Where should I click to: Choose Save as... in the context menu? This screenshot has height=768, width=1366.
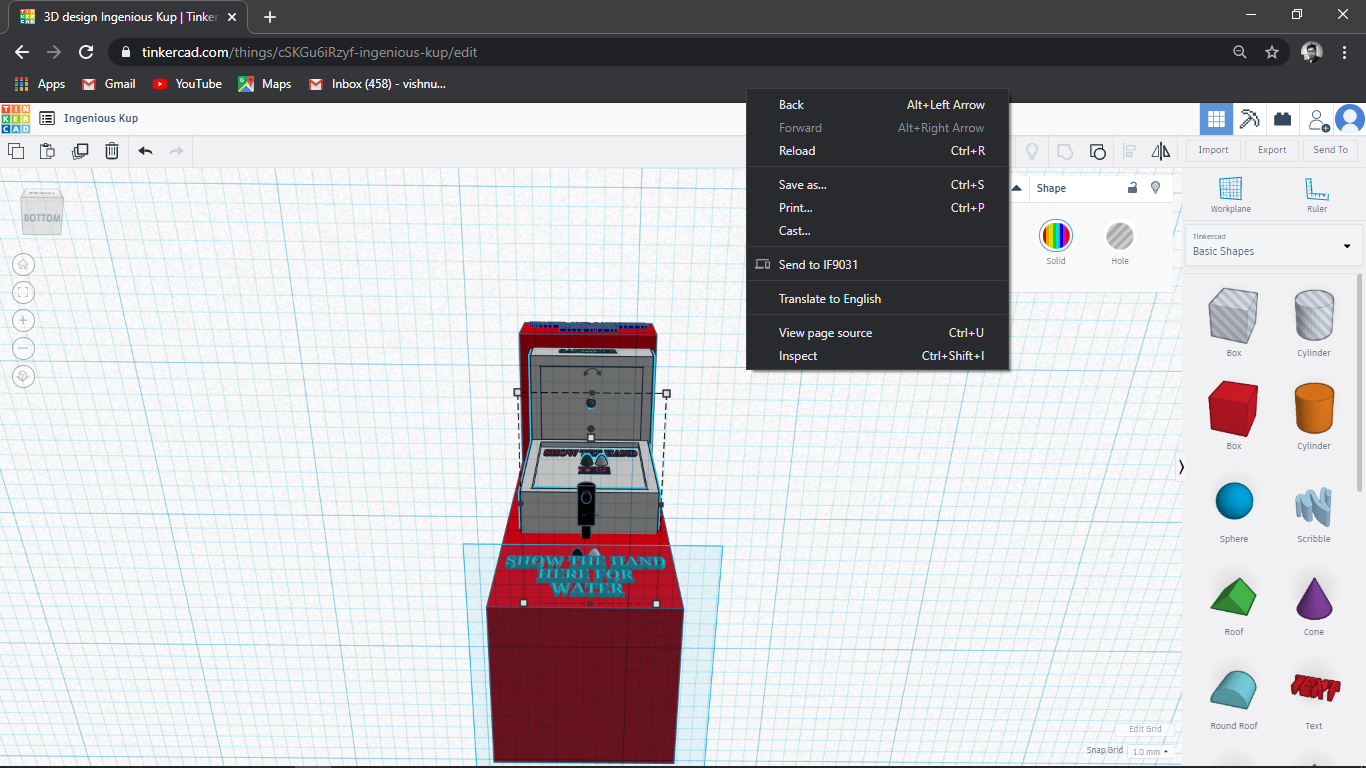(877, 185)
